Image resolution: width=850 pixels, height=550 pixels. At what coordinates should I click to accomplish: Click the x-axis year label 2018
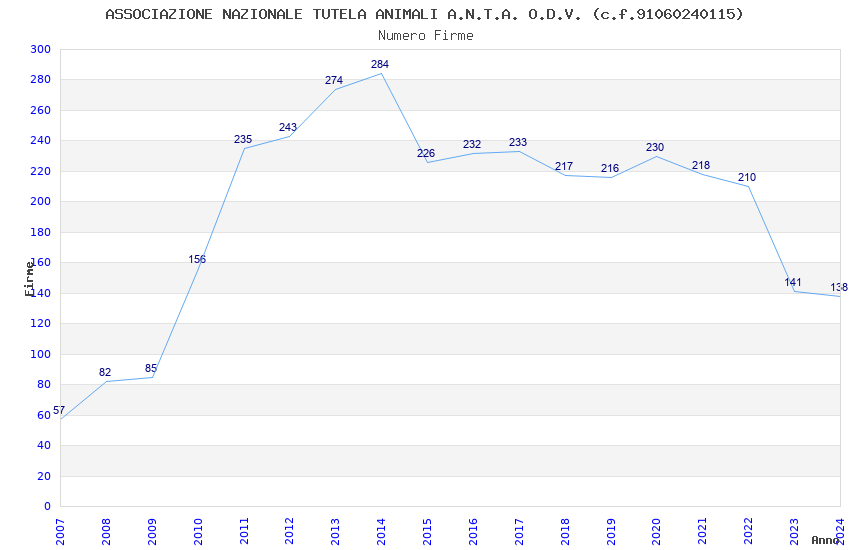(565, 532)
